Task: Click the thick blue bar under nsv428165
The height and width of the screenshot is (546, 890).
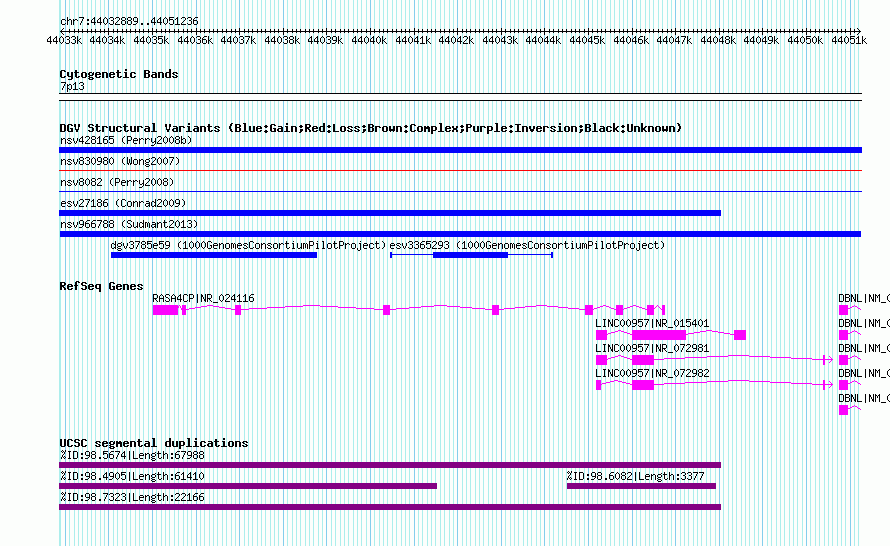Action: tap(460, 150)
